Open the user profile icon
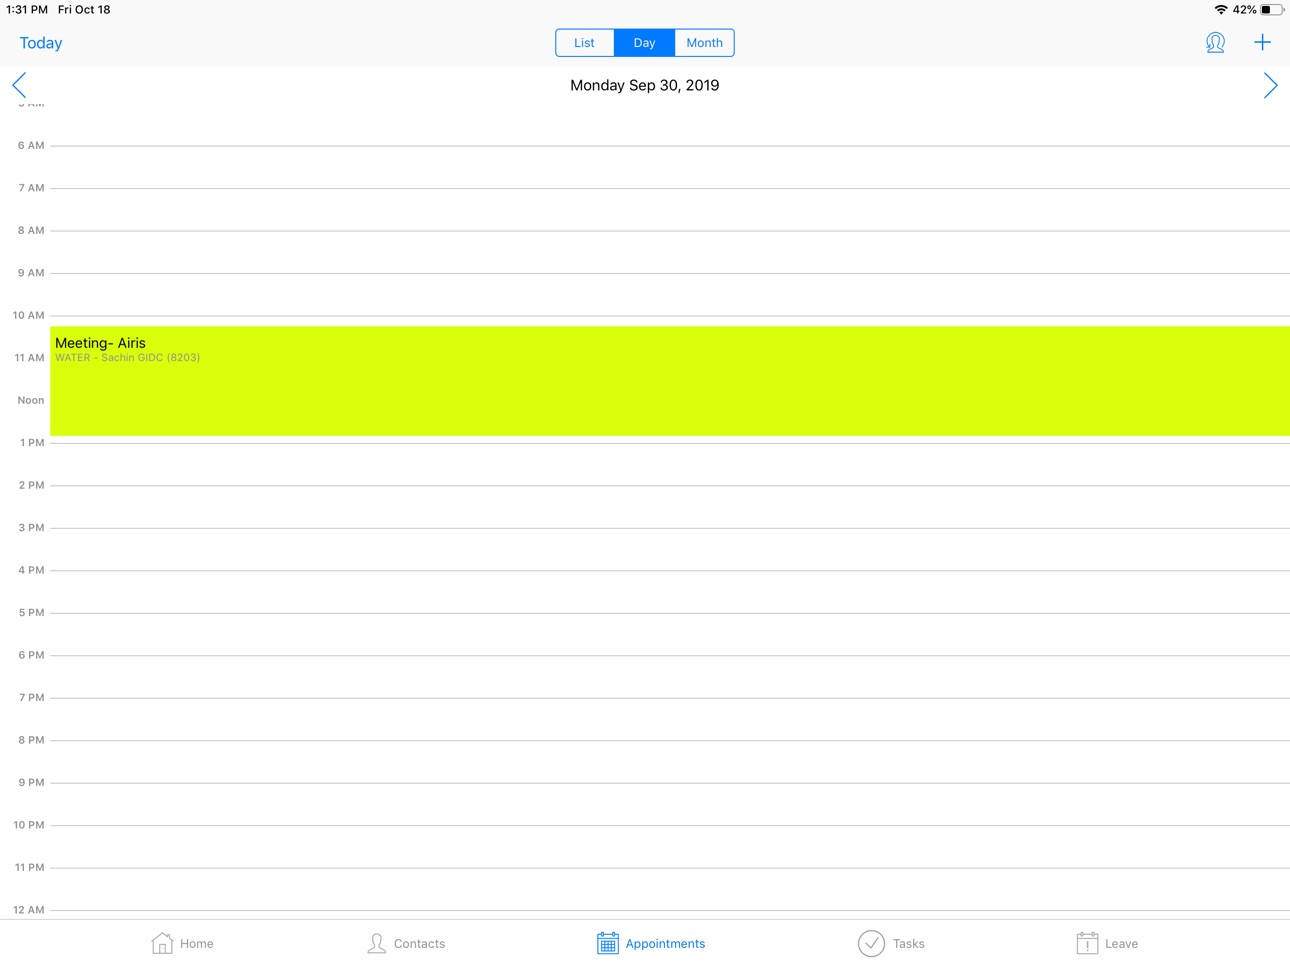This screenshot has width=1290, height=967. point(1215,42)
